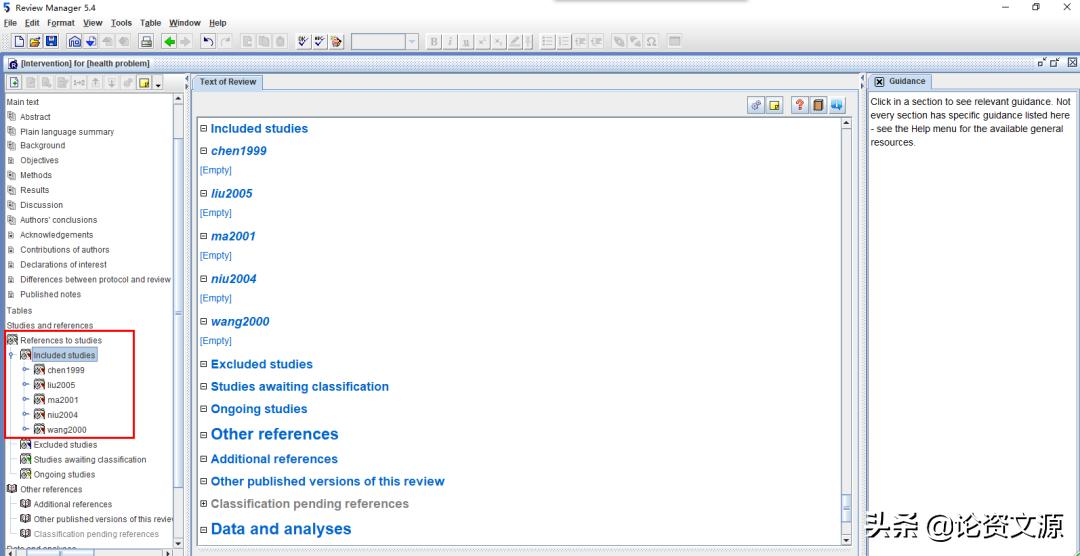The height and width of the screenshot is (556, 1080).
Task: Select Abstract in the outline tree
Action: [x=35, y=117]
